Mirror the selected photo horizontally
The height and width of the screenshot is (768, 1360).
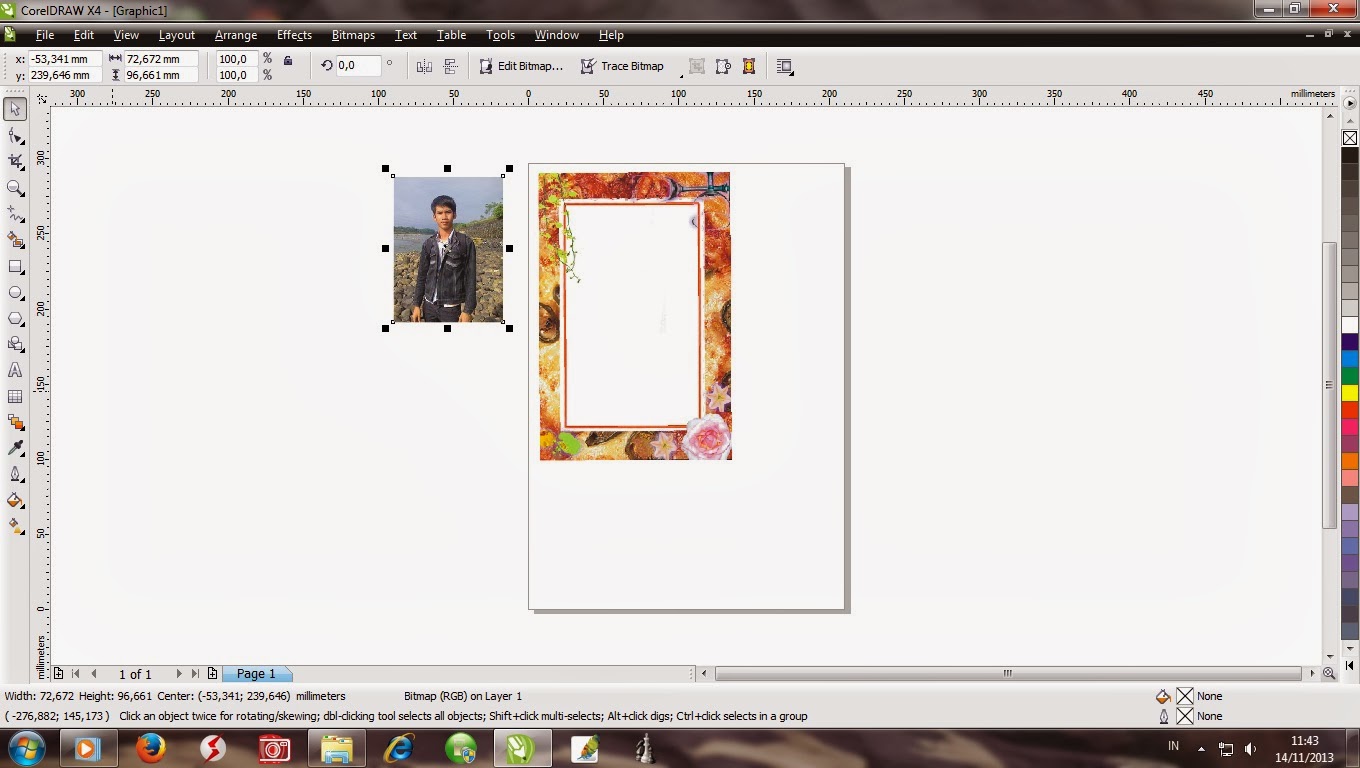pyautogui.click(x=424, y=65)
